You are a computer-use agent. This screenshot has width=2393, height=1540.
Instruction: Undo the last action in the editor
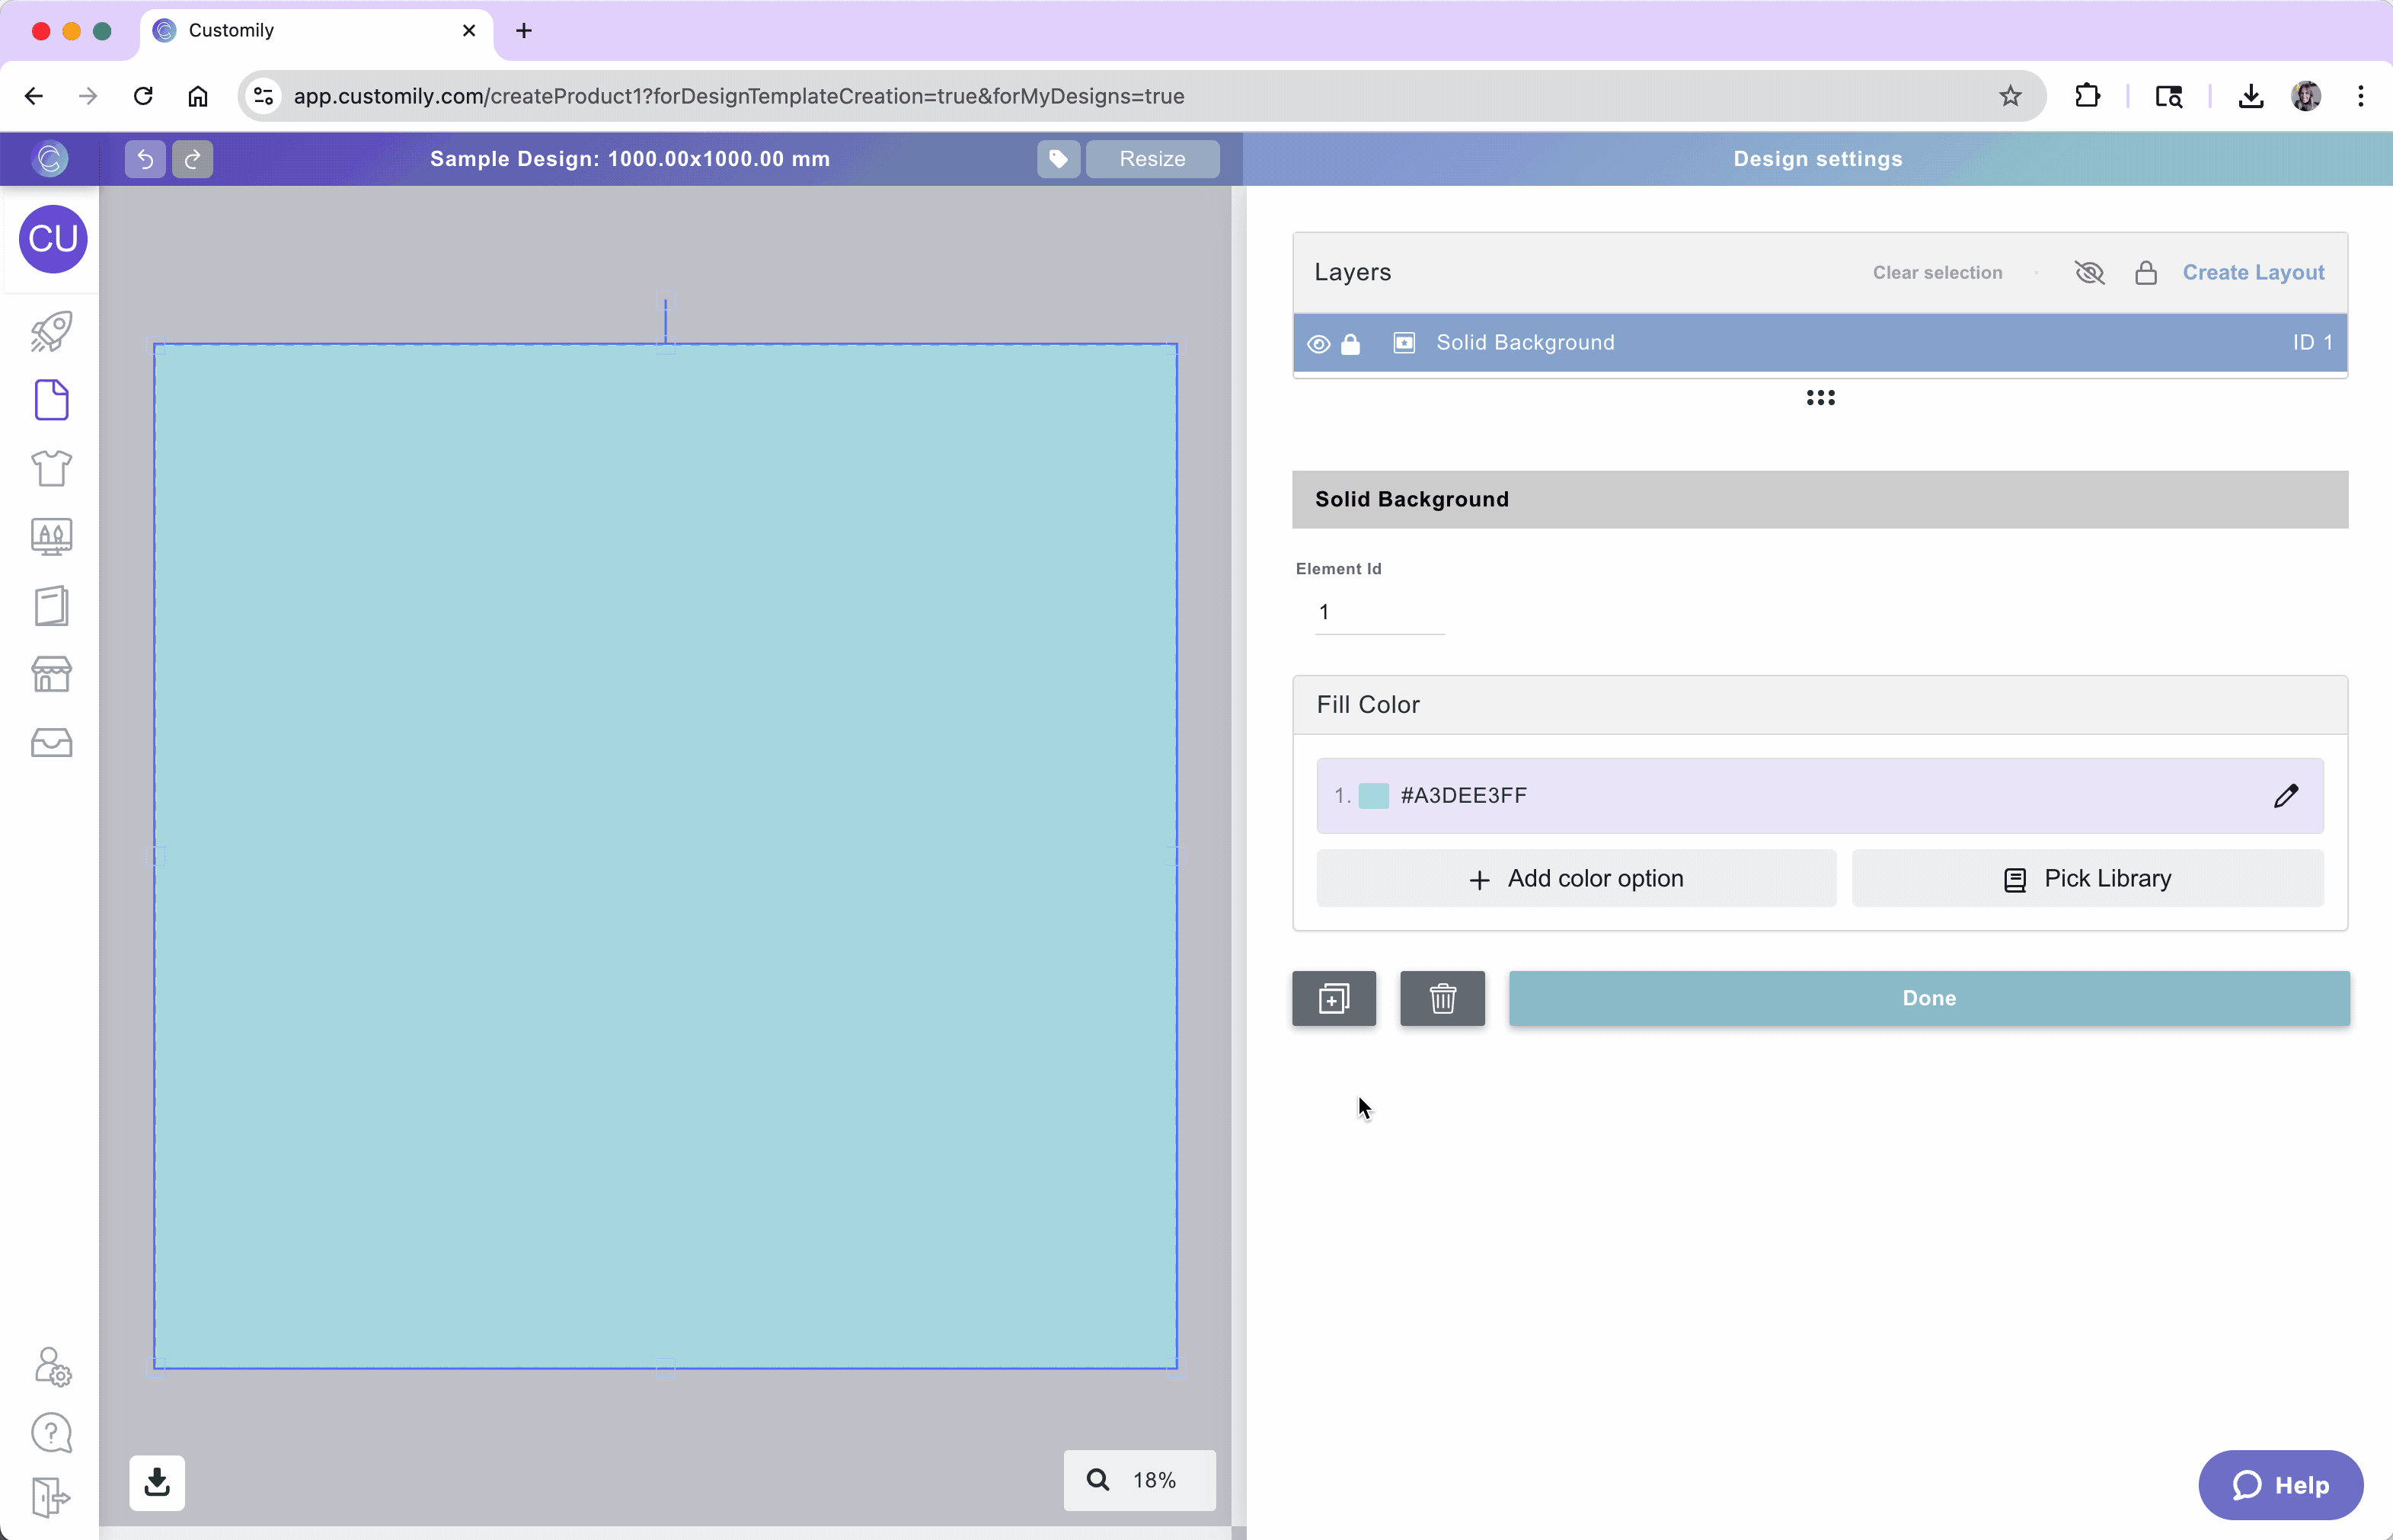[143, 158]
